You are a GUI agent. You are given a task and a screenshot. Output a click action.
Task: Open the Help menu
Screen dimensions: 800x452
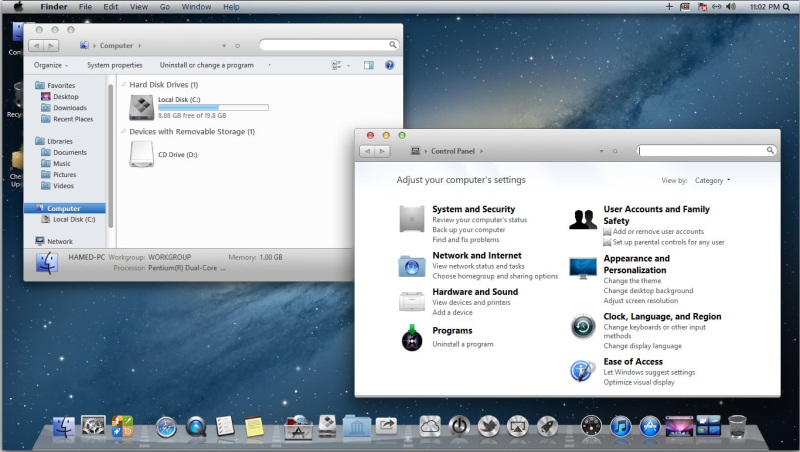[x=231, y=7]
